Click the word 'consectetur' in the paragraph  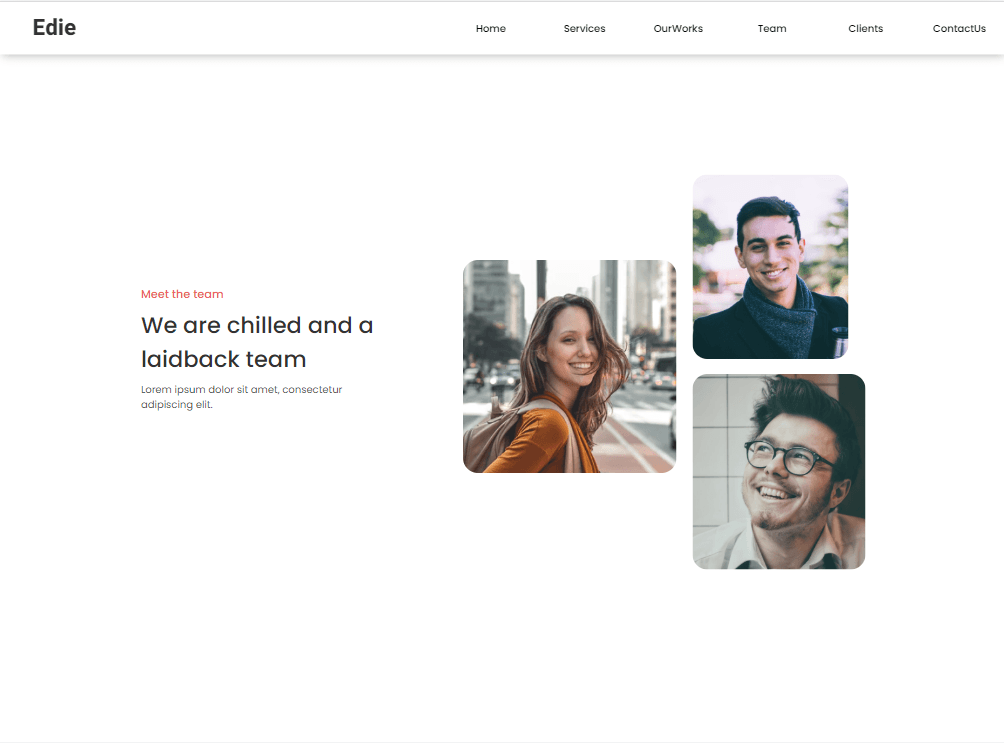[312, 389]
